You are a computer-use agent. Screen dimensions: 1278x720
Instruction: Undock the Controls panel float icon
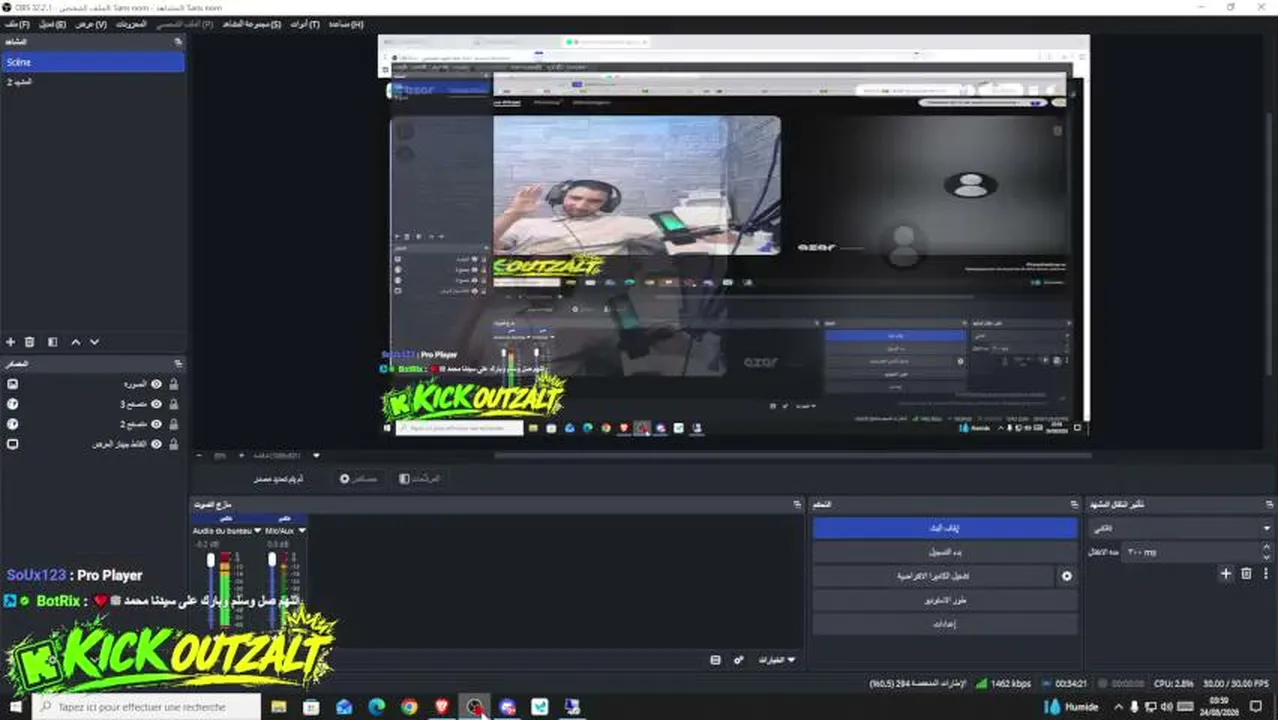pos(1072,505)
